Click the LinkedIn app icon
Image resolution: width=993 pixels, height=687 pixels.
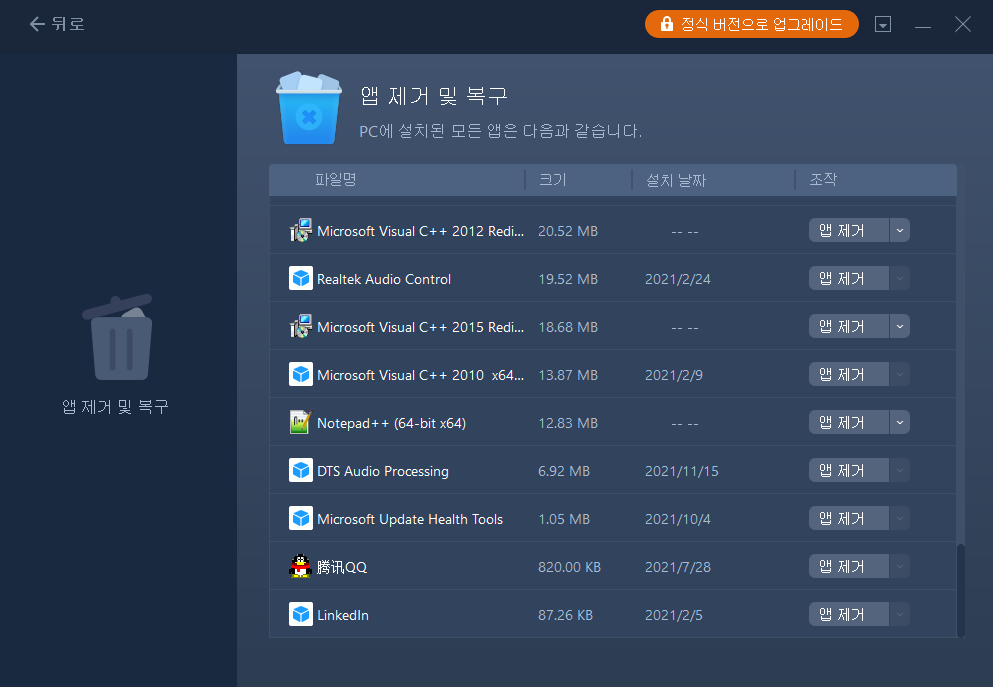pyautogui.click(x=300, y=614)
